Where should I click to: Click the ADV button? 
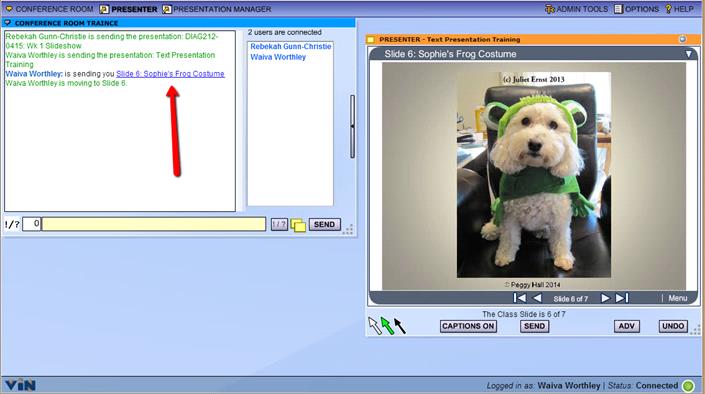coord(626,326)
